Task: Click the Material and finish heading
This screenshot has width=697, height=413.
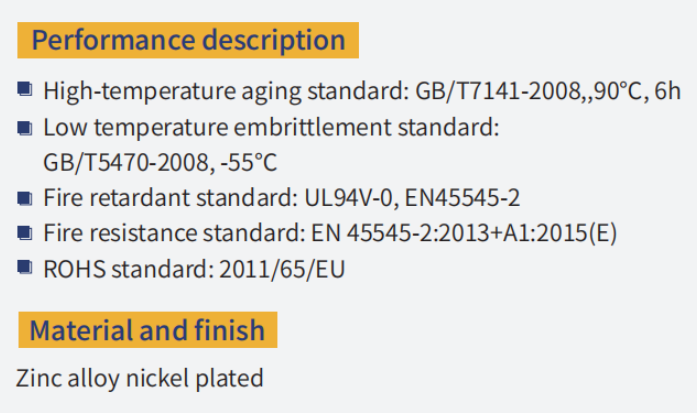Action: (x=148, y=330)
